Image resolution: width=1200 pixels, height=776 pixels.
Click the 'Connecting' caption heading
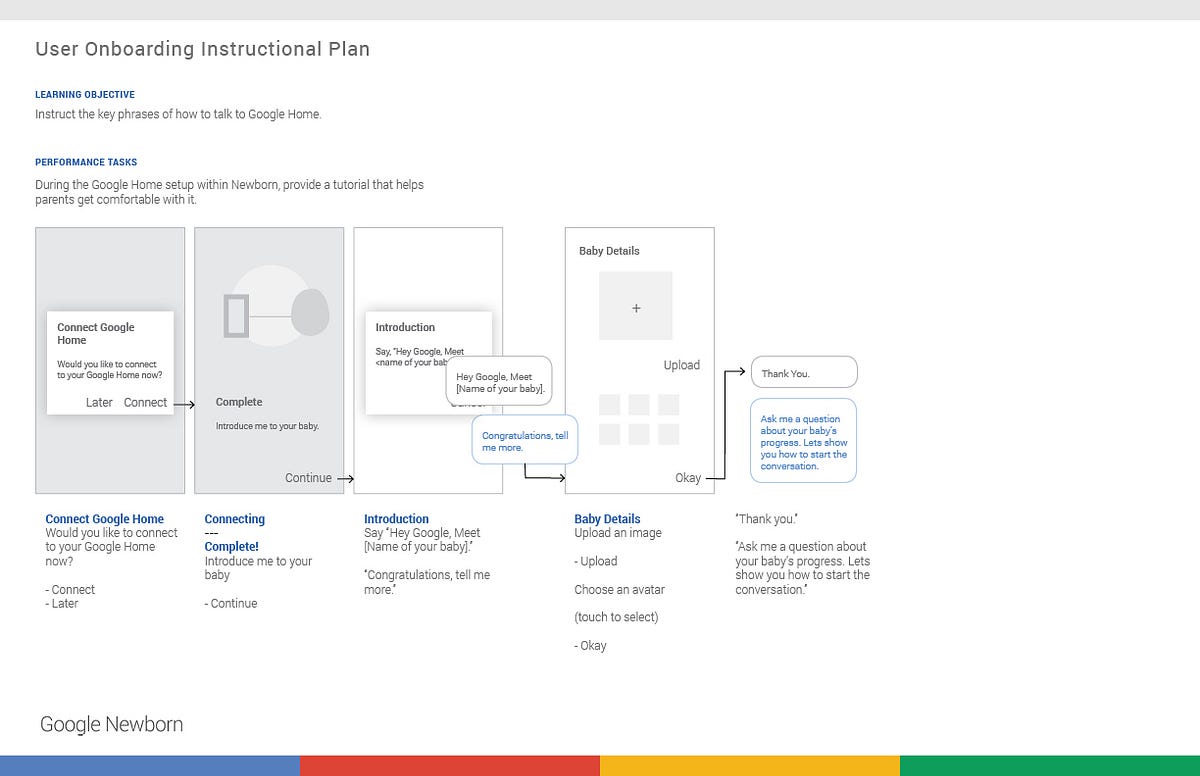point(235,519)
